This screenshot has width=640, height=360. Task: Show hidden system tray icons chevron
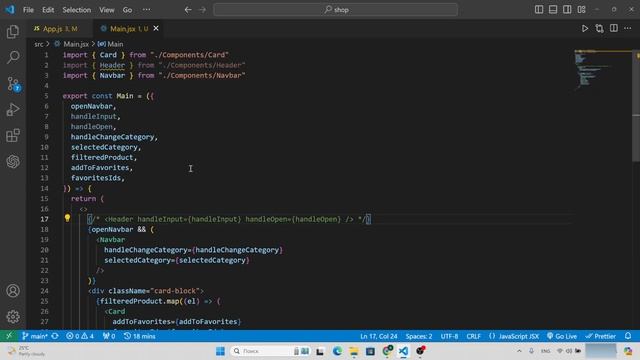519,351
